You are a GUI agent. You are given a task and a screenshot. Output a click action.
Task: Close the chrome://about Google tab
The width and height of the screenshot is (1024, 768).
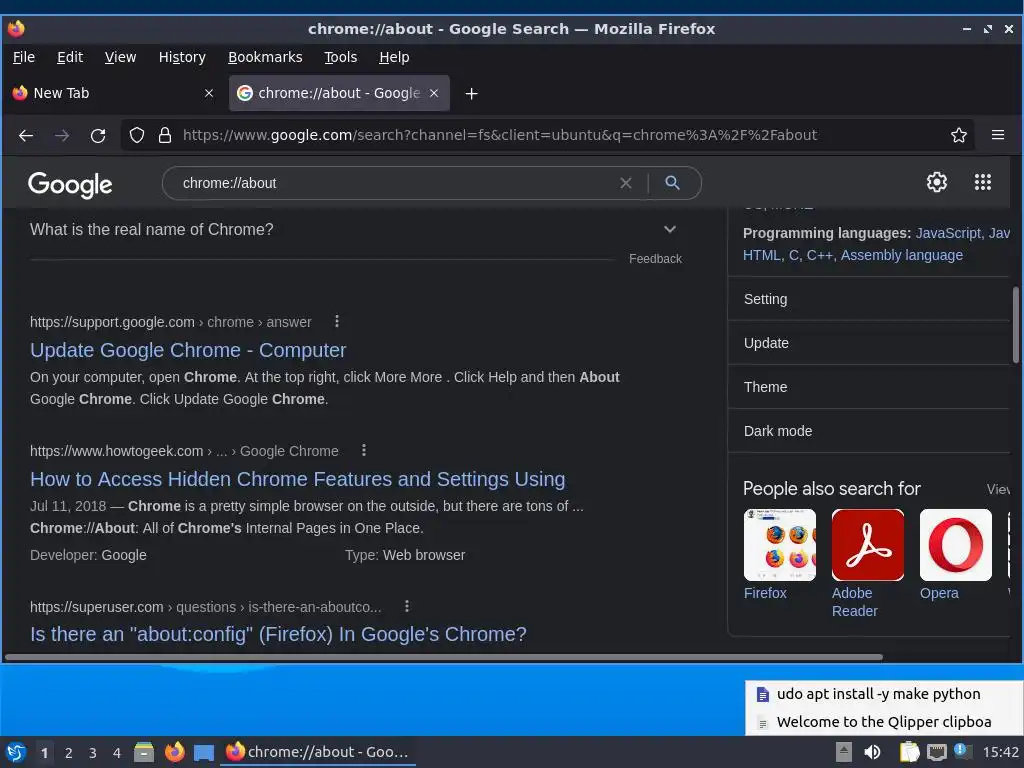point(434,93)
